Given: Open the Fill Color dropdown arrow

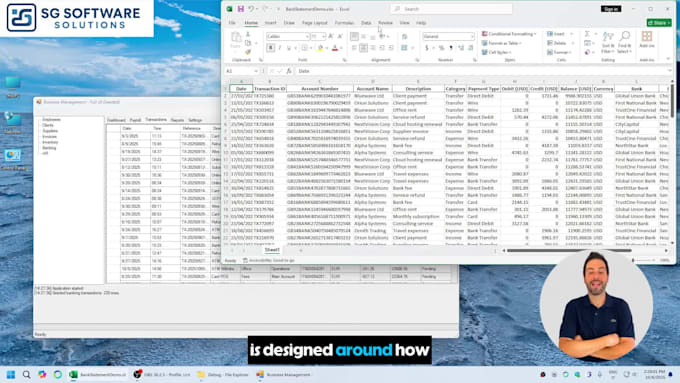Looking at the screenshot, I should pyautogui.click(x=327, y=48).
